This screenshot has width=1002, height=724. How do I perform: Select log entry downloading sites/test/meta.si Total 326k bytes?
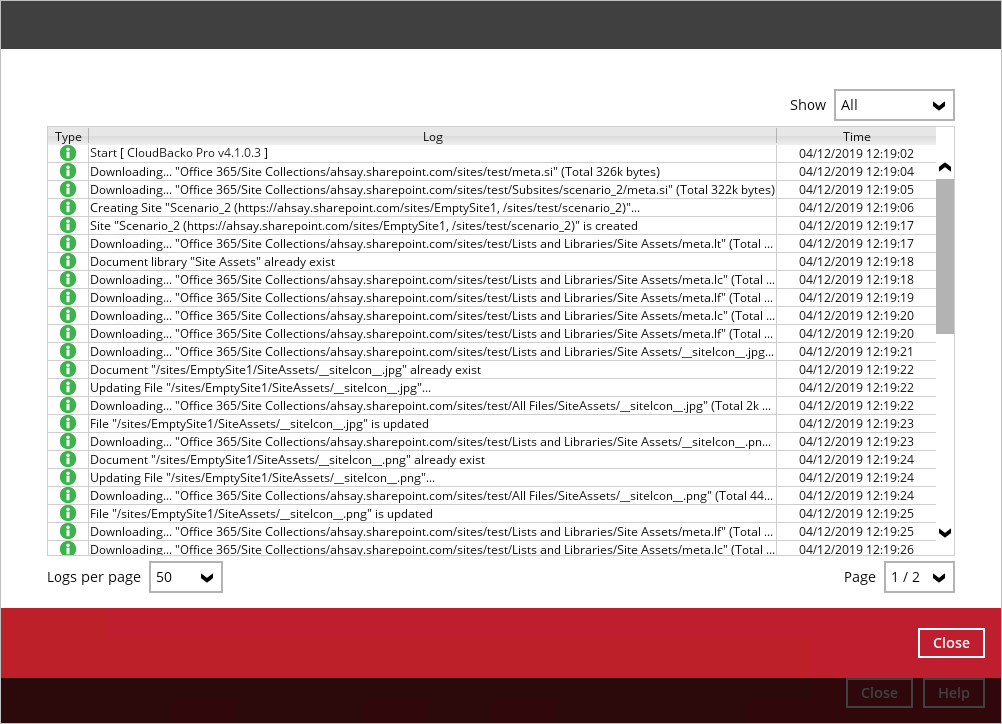[x=375, y=171]
